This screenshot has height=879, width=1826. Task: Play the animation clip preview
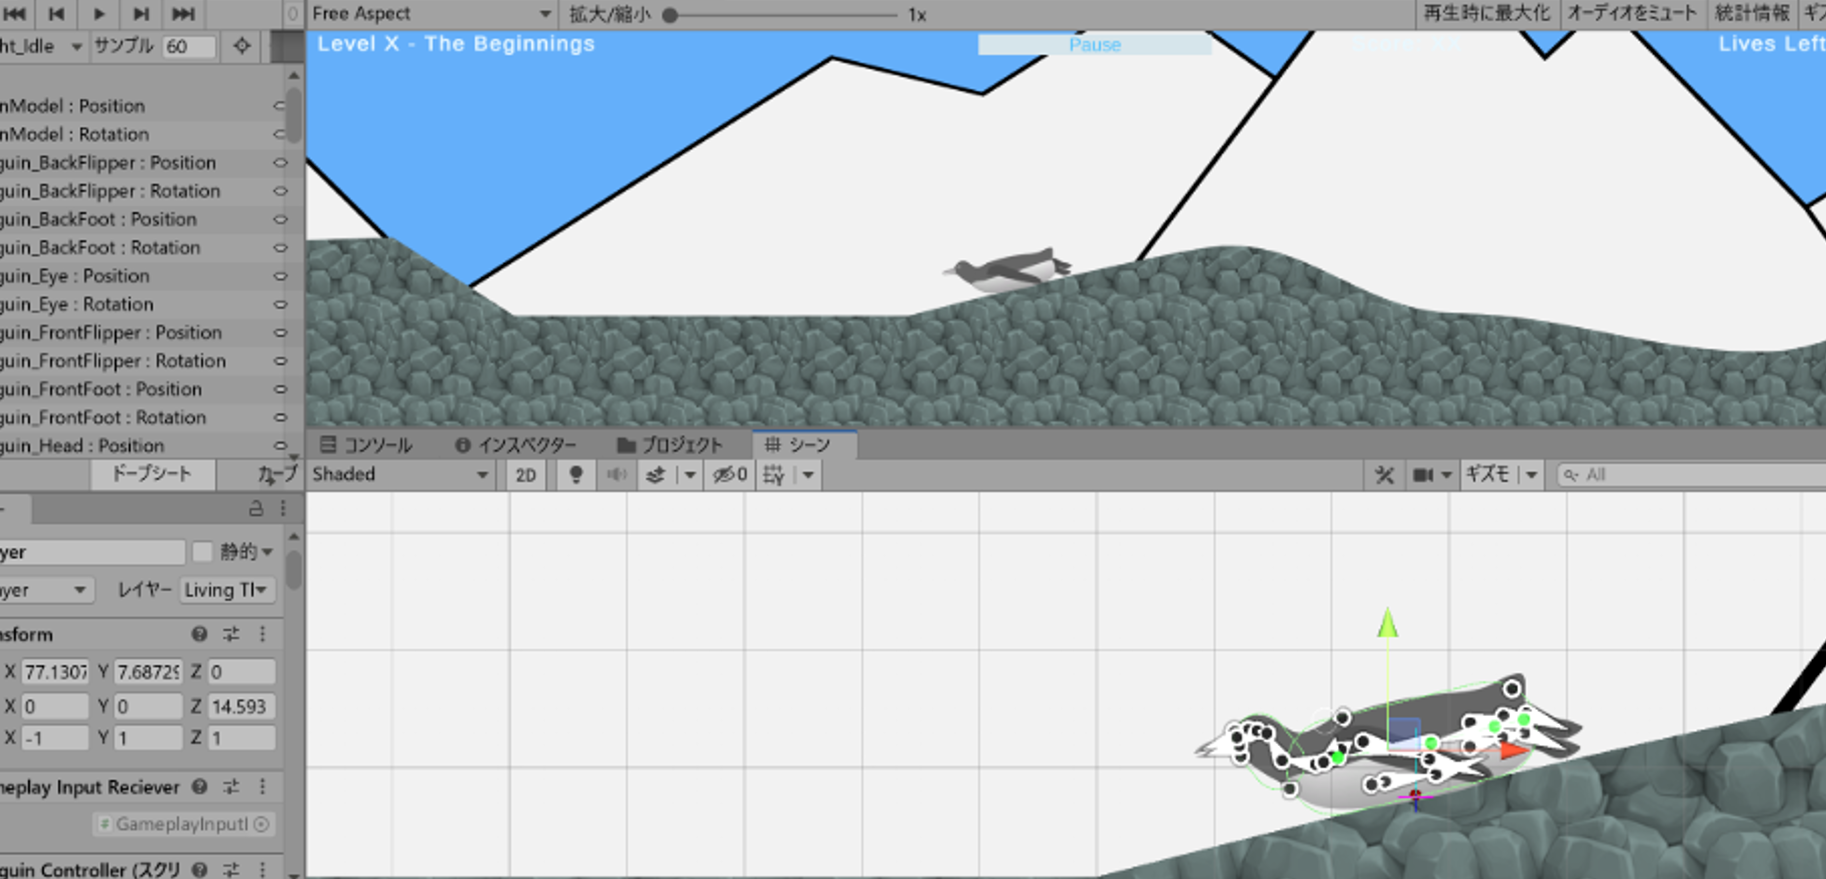click(x=98, y=14)
